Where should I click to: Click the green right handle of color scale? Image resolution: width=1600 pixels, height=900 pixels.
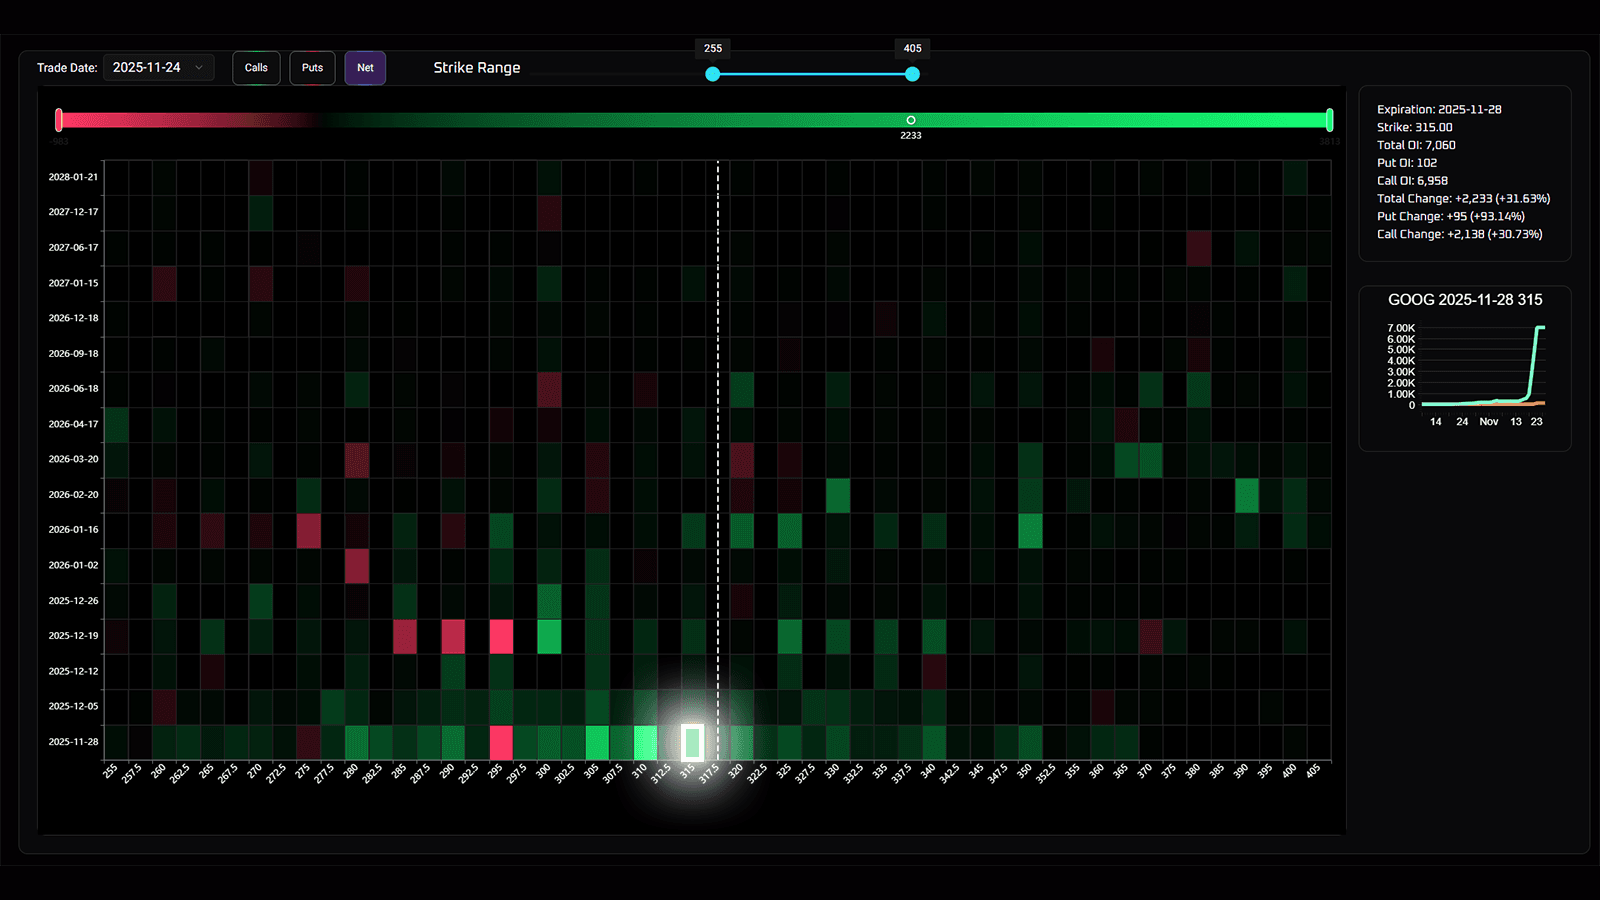[1329, 120]
